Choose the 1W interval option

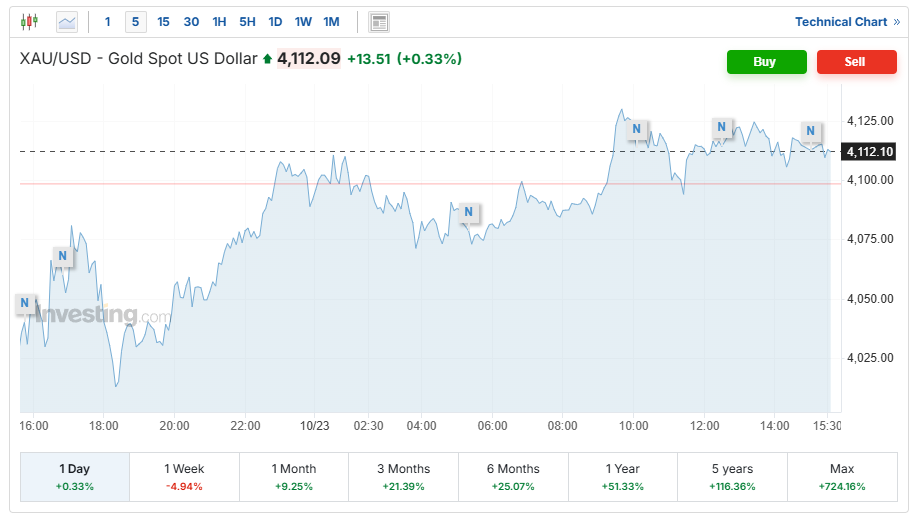click(x=303, y=21)
